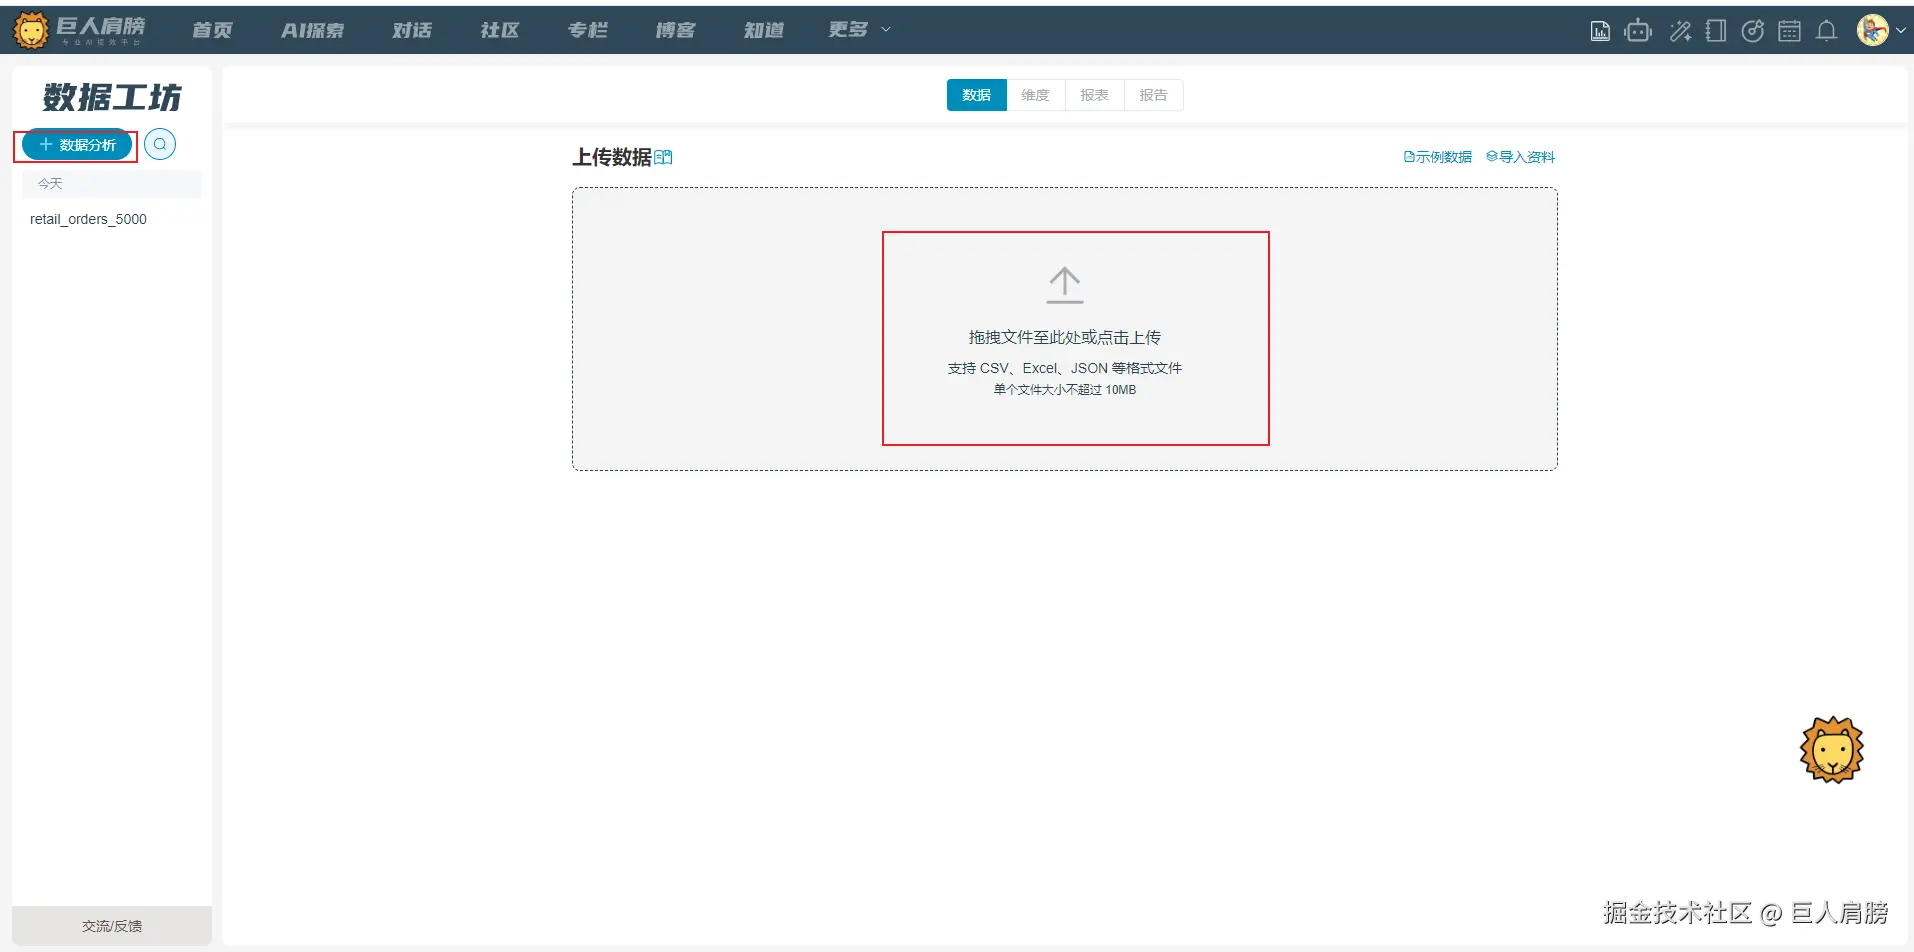The image size is (1914, 952).
Task: Click 拖拽文件至此处或点击上传 upload text
Action: click(x=1065, y=337)
